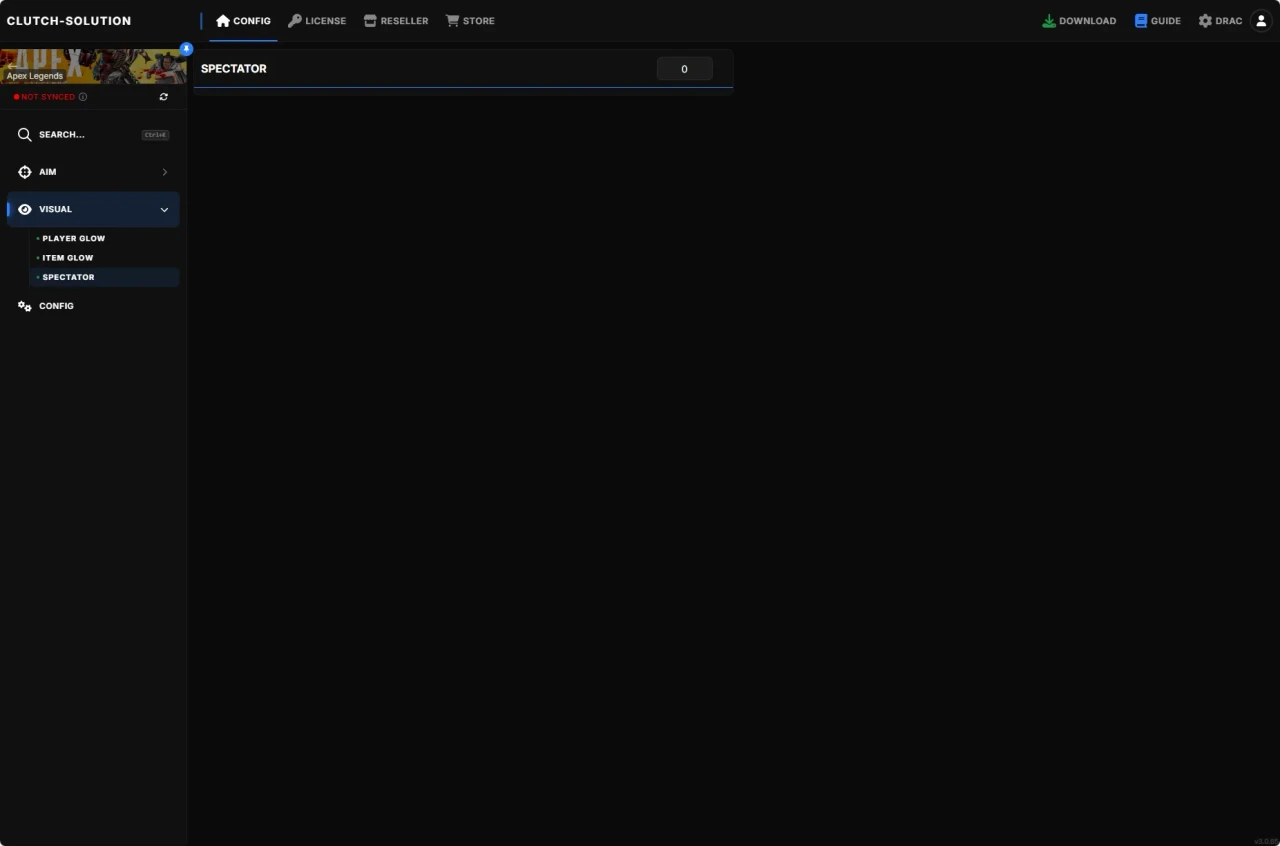Click the DOWNLOAD link
Image resolution: width=1280 pixels, height=846 pixels.
point(1079,20)
